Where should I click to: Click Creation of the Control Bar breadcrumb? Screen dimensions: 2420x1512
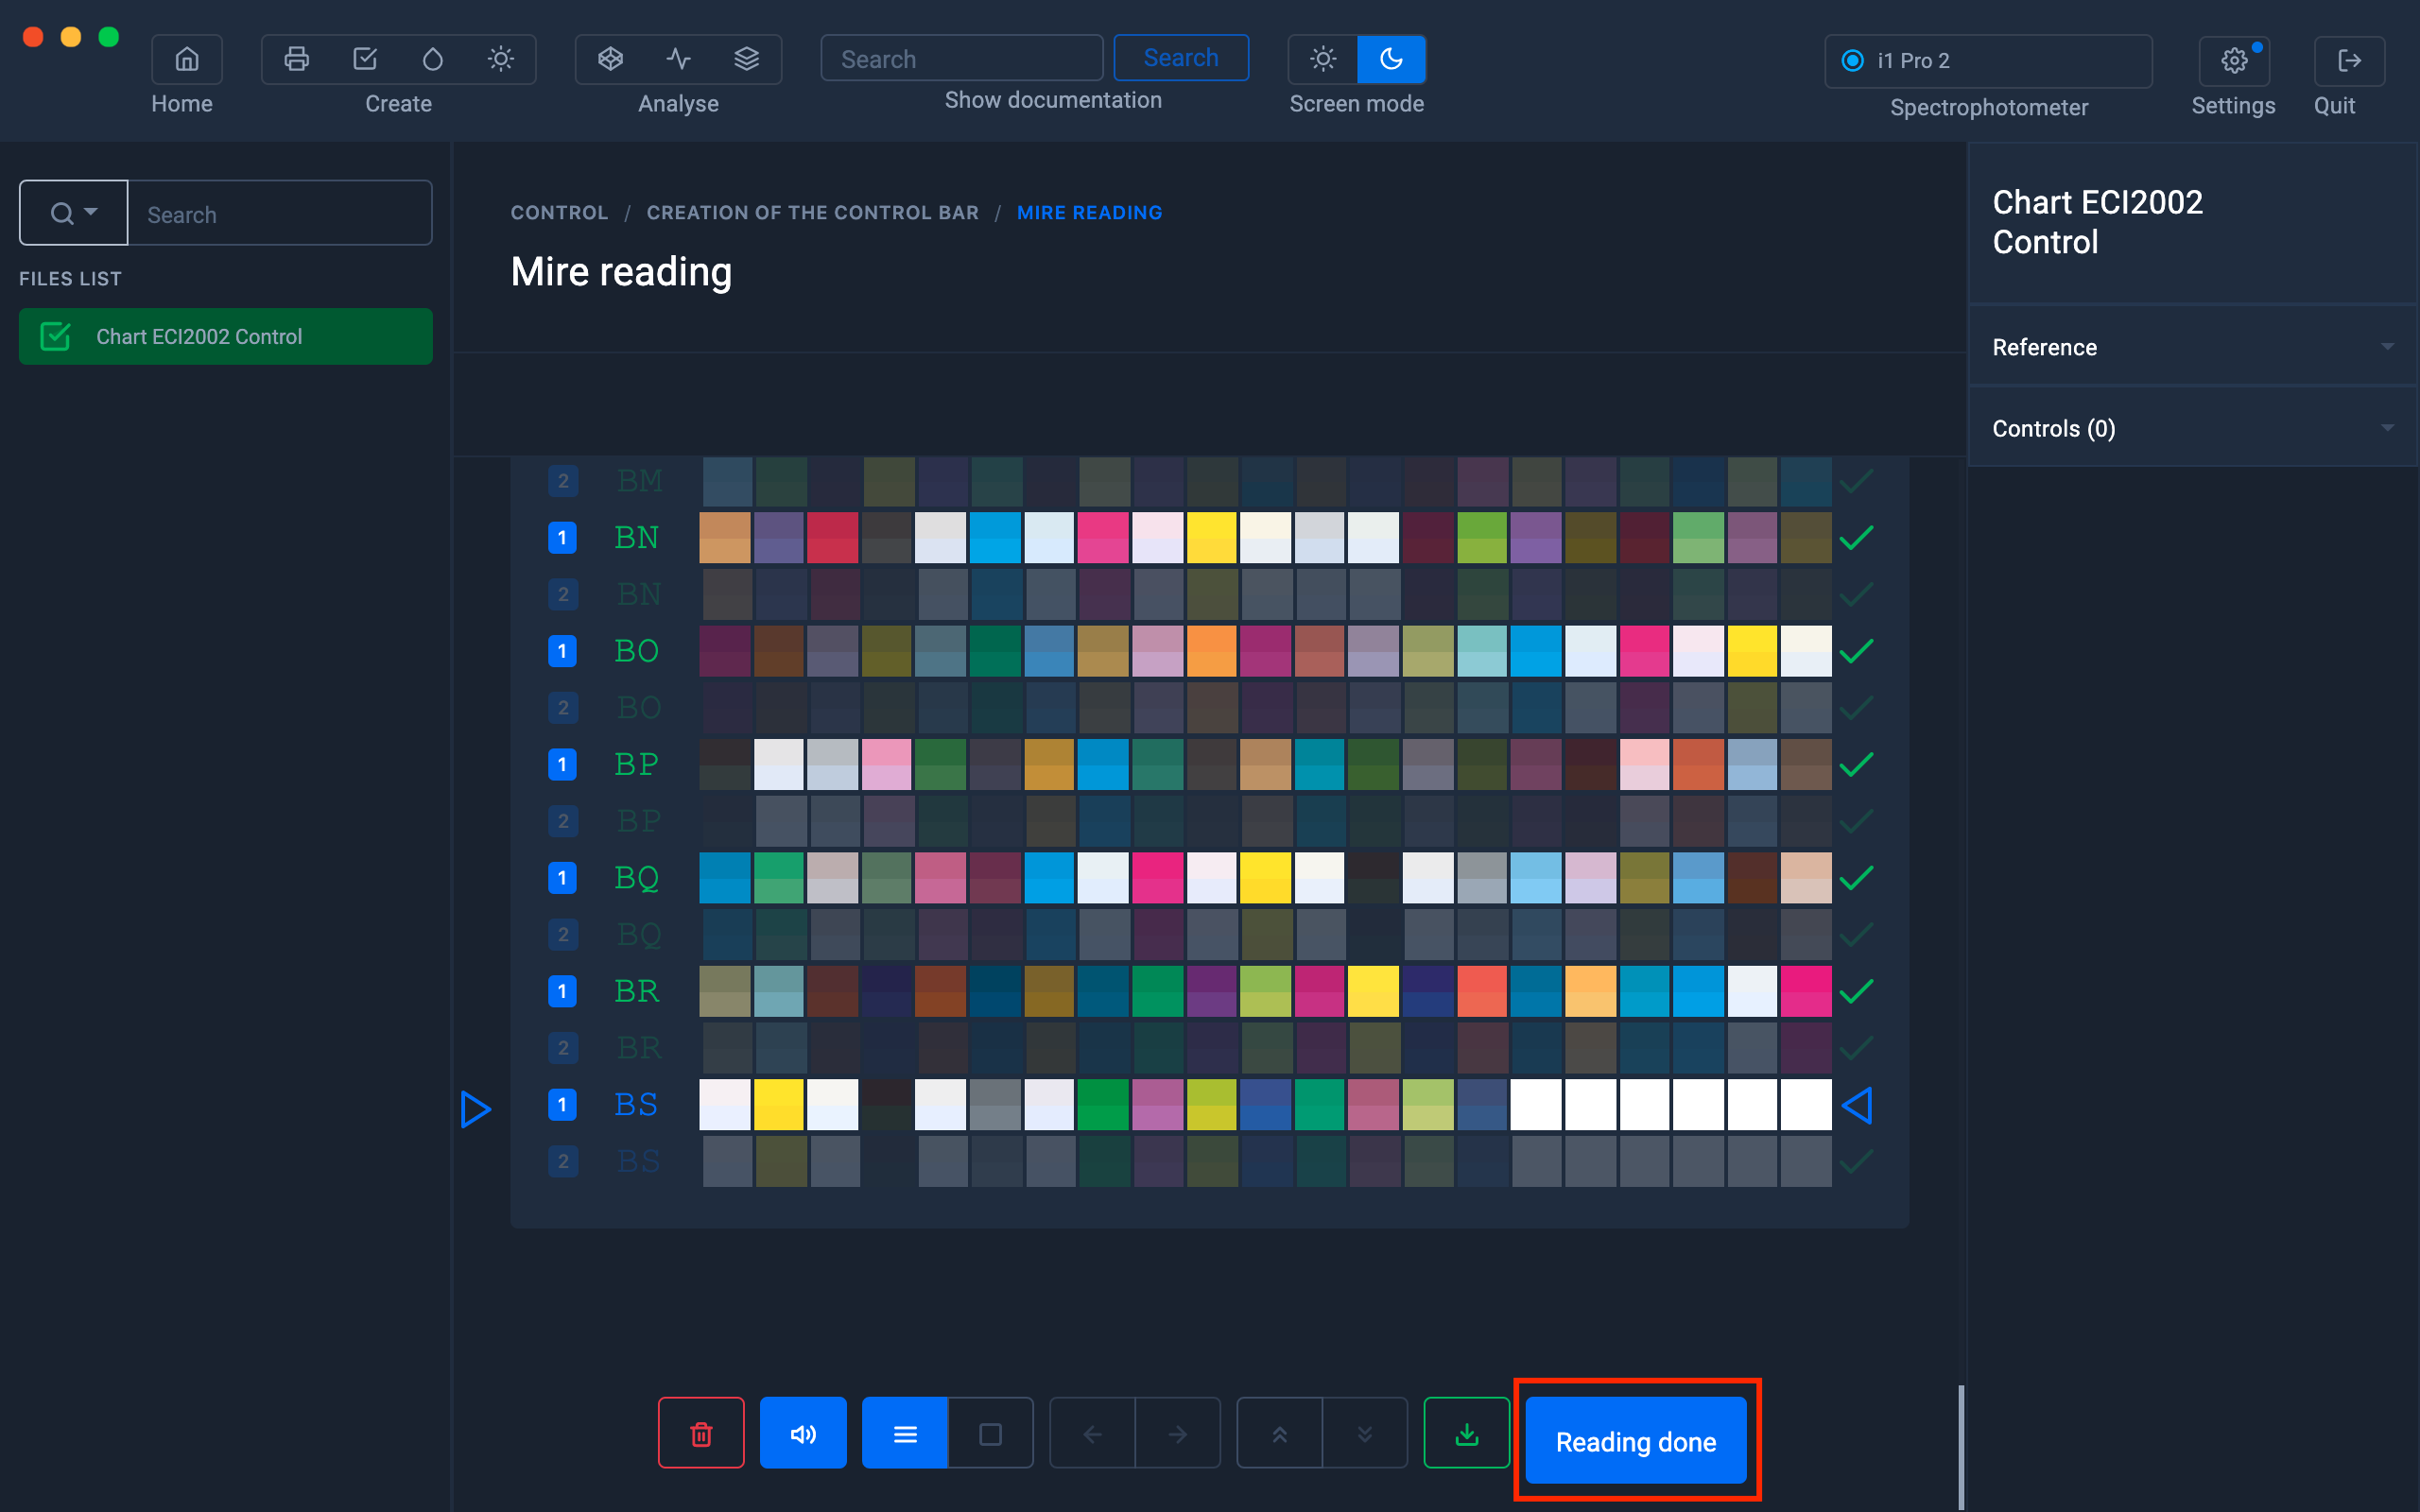(x=812, y=213)
